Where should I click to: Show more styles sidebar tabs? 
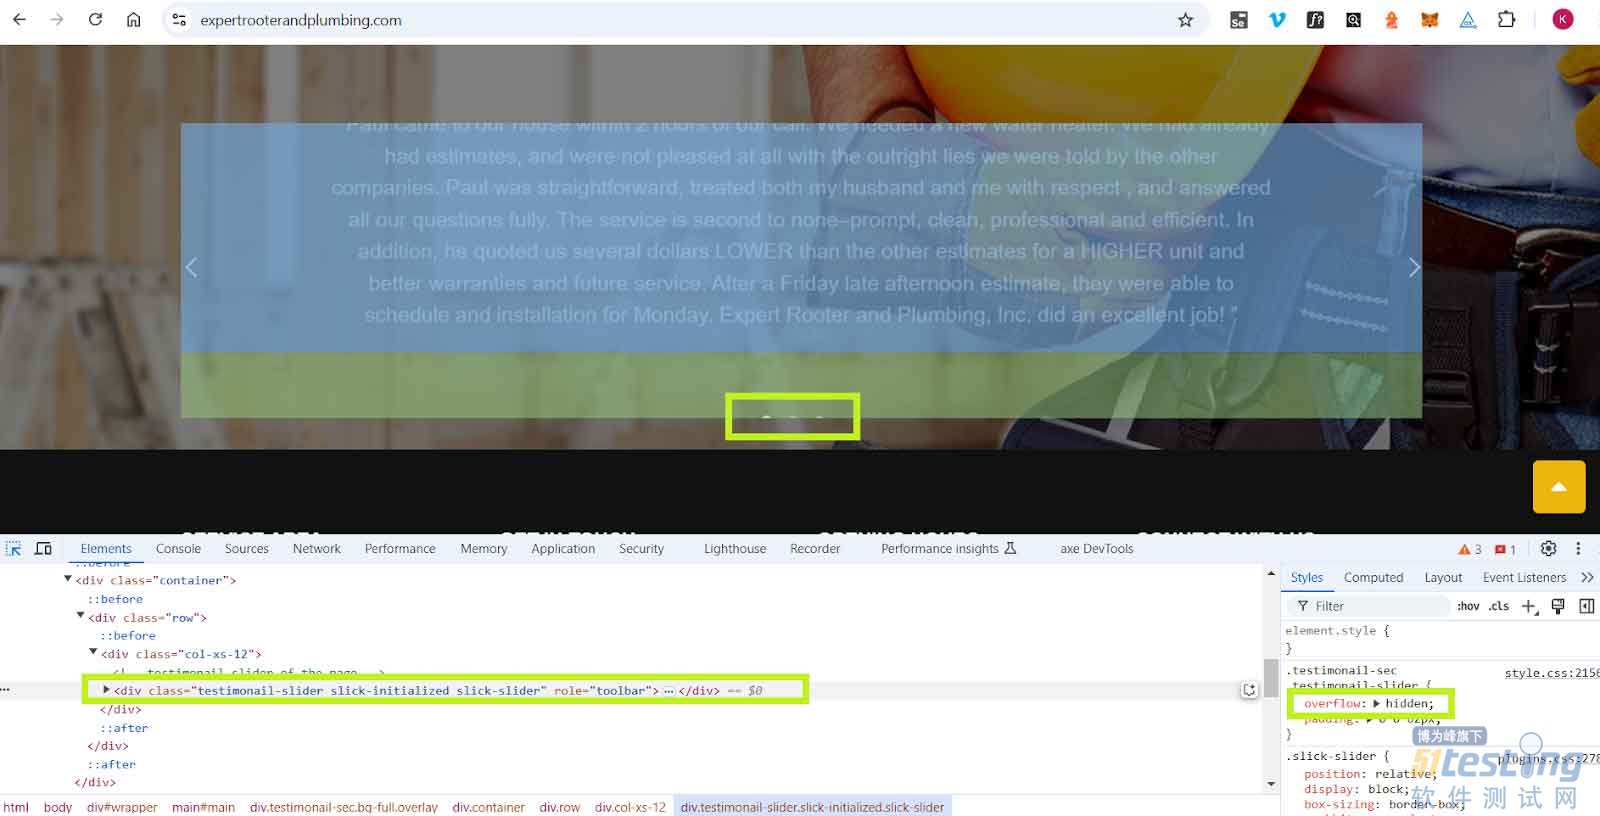pos(1587,578)
